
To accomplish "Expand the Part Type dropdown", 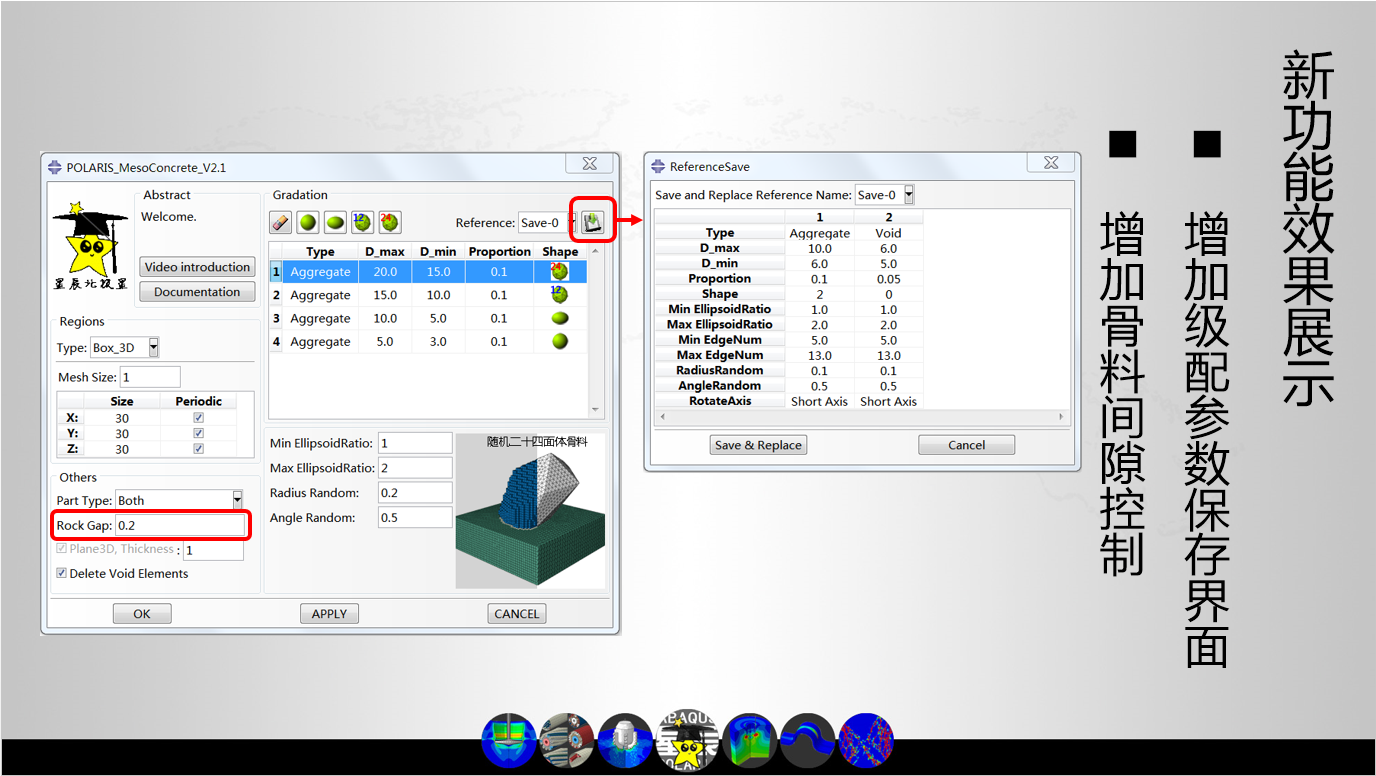I will click(x=237, y=500).
